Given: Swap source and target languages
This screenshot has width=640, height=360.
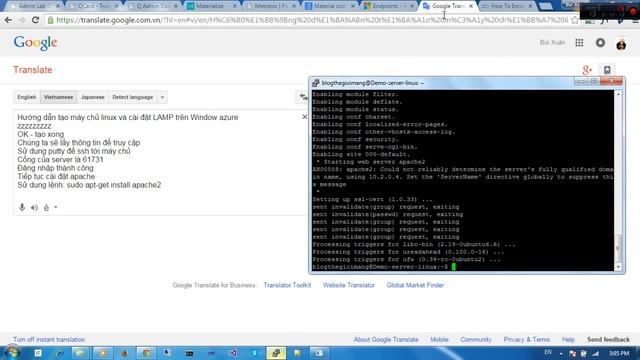Looking at the screenshot, I should coord(303,97).
